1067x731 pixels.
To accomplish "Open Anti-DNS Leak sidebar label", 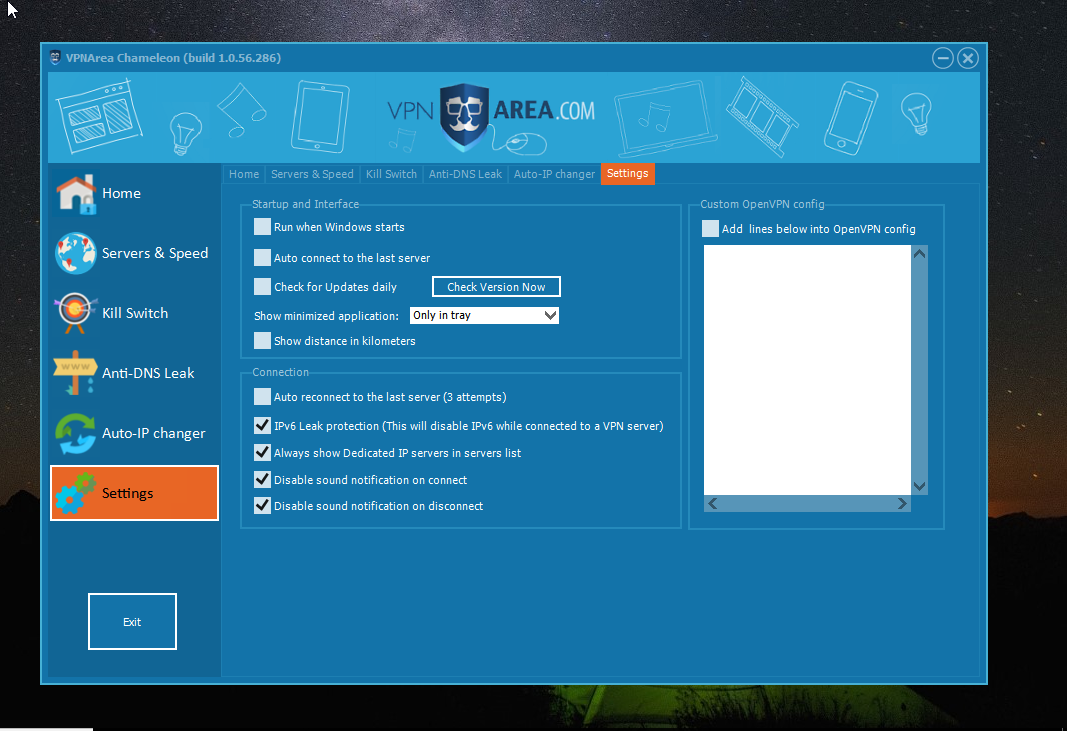I will point(148,373).
